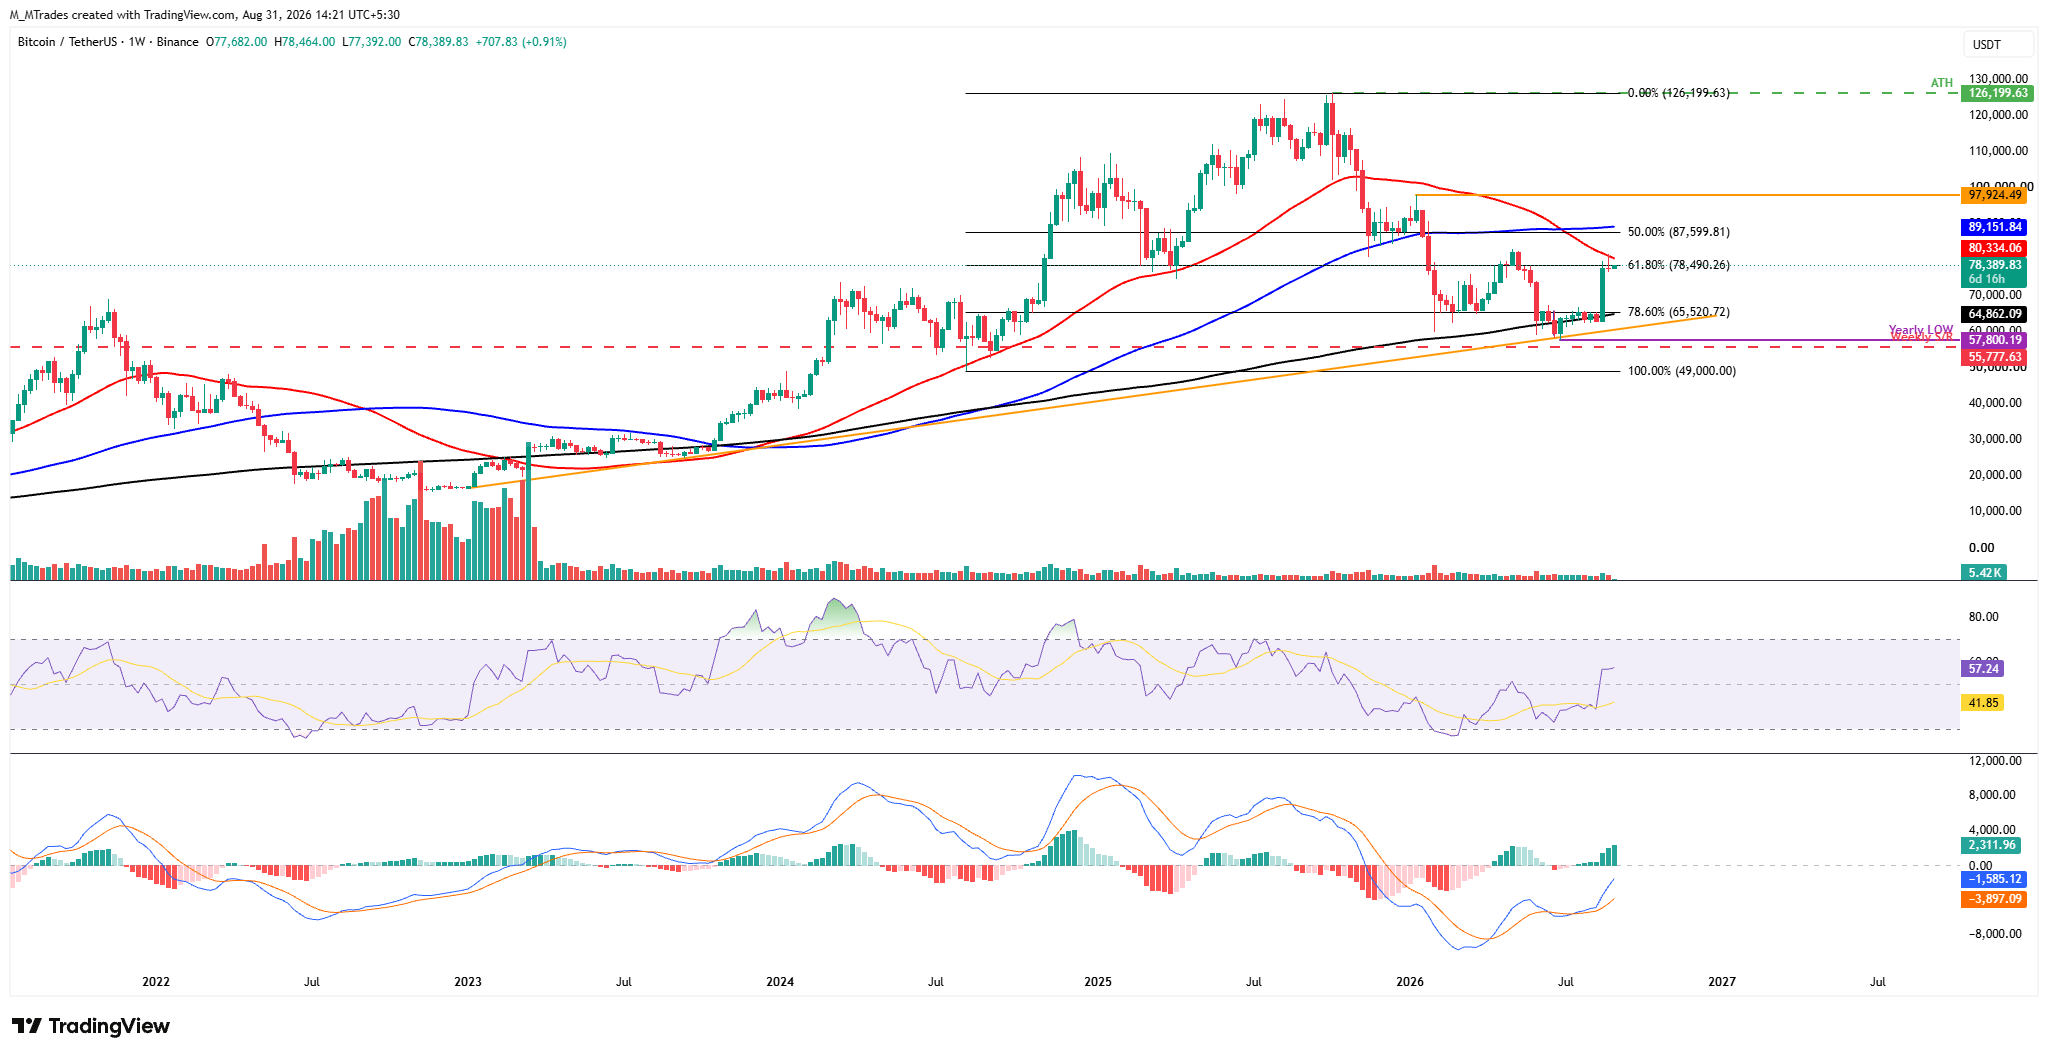This screenshot has width=2048, height=1056.
Task: Click the USDT currency box
Action: (x=1997, y=44)
